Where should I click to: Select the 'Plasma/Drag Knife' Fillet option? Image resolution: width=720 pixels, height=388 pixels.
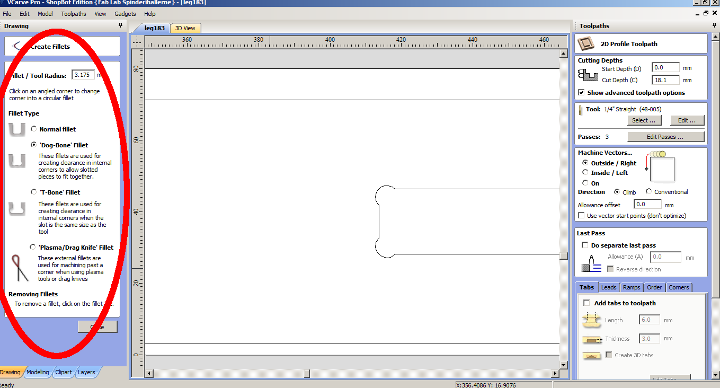coord(33,247)
